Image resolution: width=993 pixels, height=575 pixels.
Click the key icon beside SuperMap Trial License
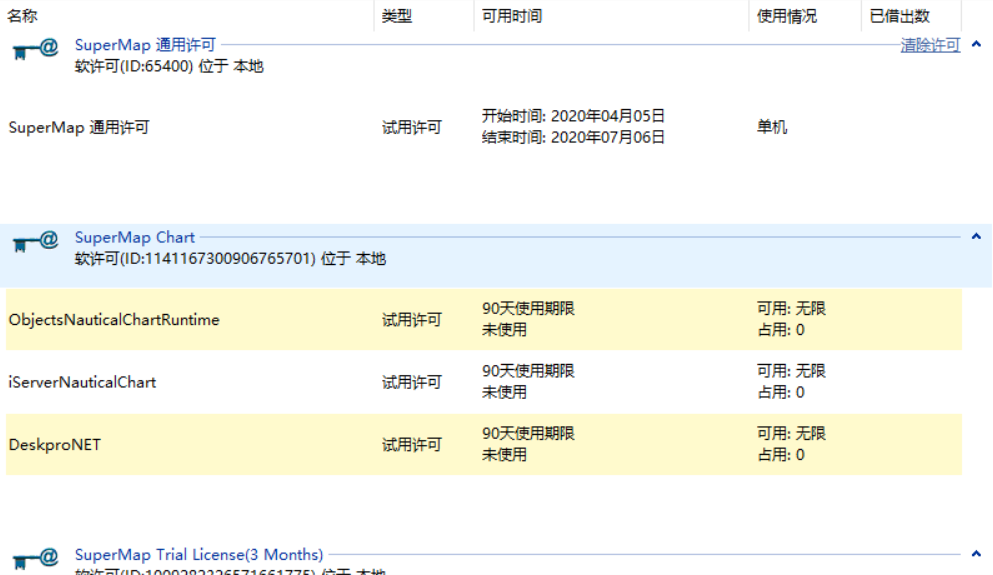33,556
